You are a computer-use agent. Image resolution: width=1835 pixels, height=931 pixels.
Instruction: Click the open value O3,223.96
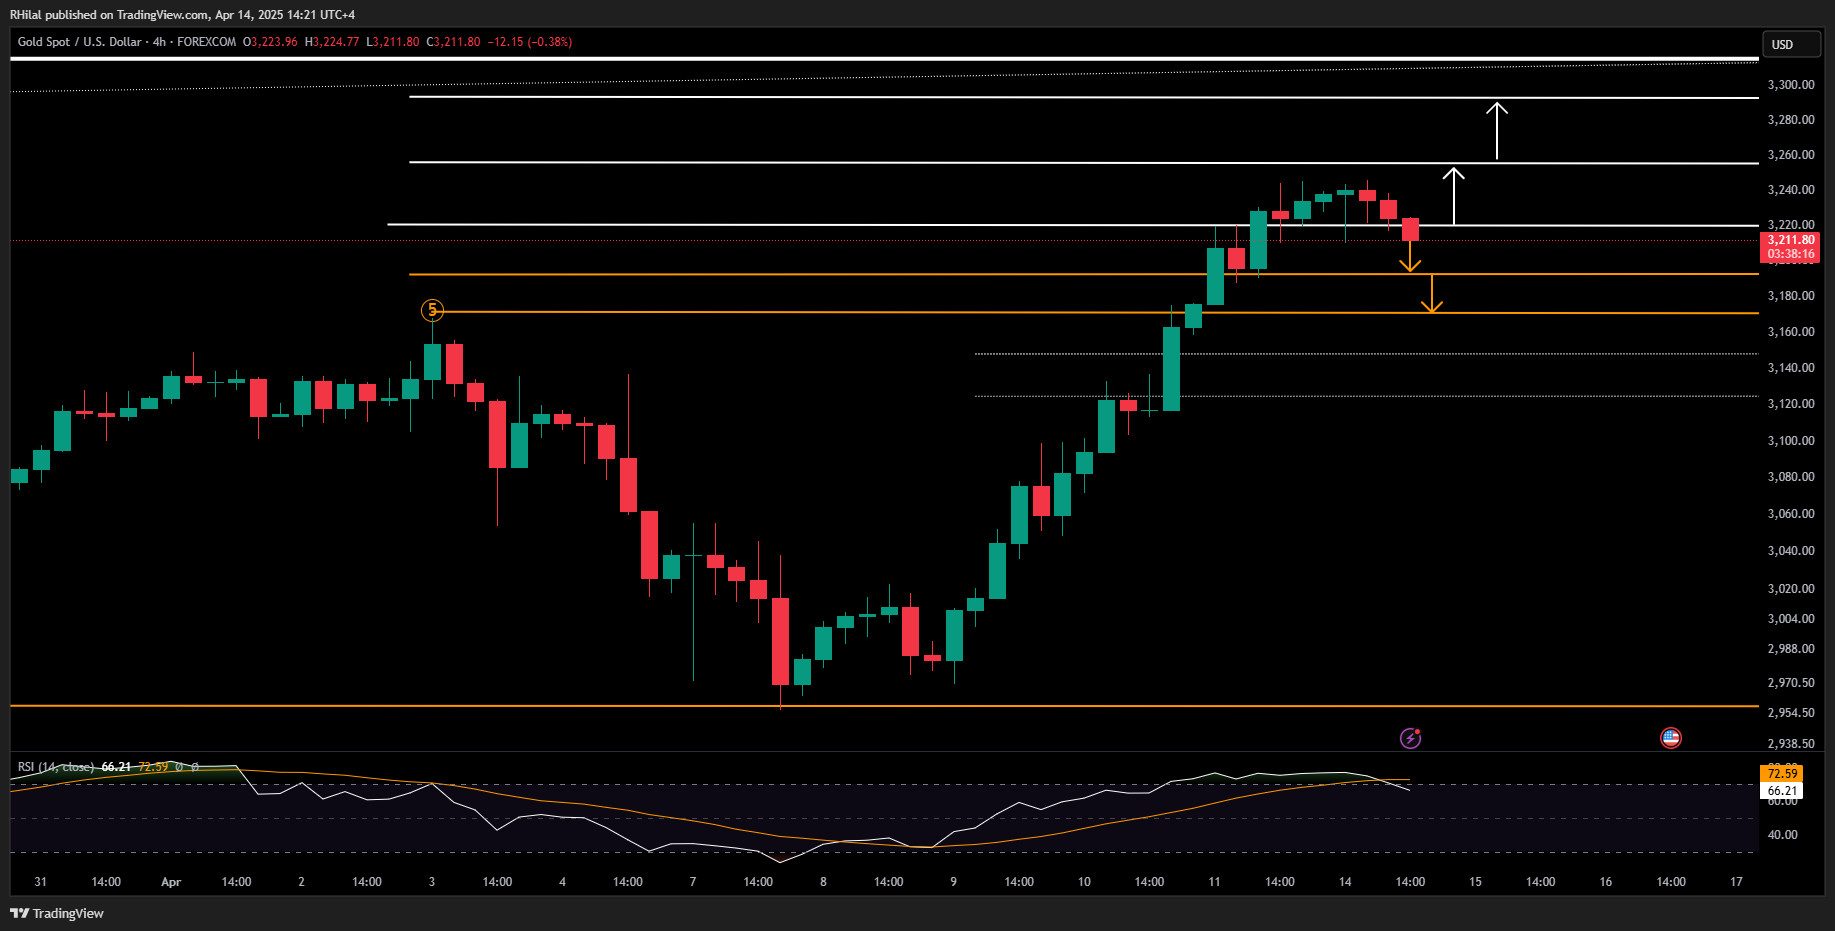click(270, 42)
